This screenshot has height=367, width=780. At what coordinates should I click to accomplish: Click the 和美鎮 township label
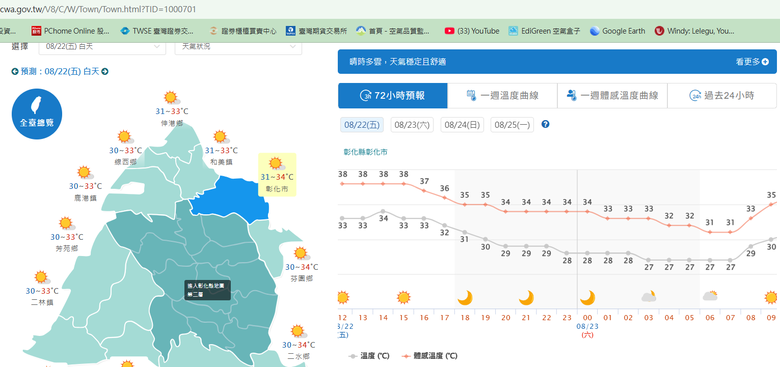221,162
